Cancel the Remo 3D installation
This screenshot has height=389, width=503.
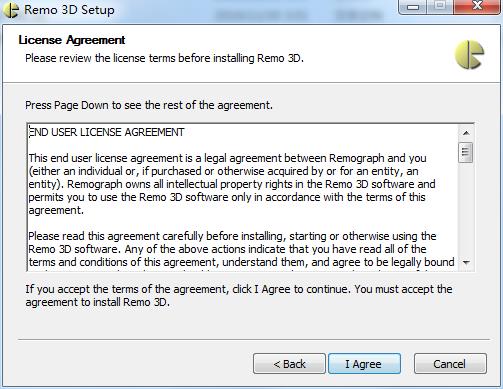(x=450, y=364)
